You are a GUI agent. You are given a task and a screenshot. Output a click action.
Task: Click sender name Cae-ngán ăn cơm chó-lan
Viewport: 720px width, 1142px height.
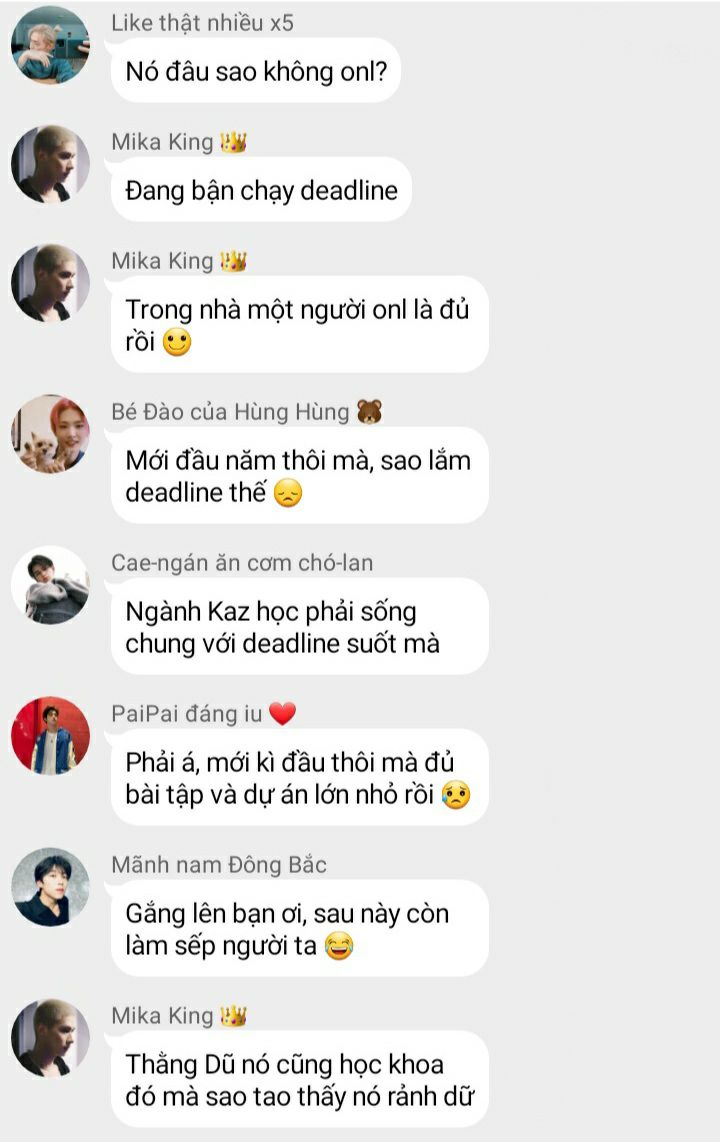[x=242, y=562]
